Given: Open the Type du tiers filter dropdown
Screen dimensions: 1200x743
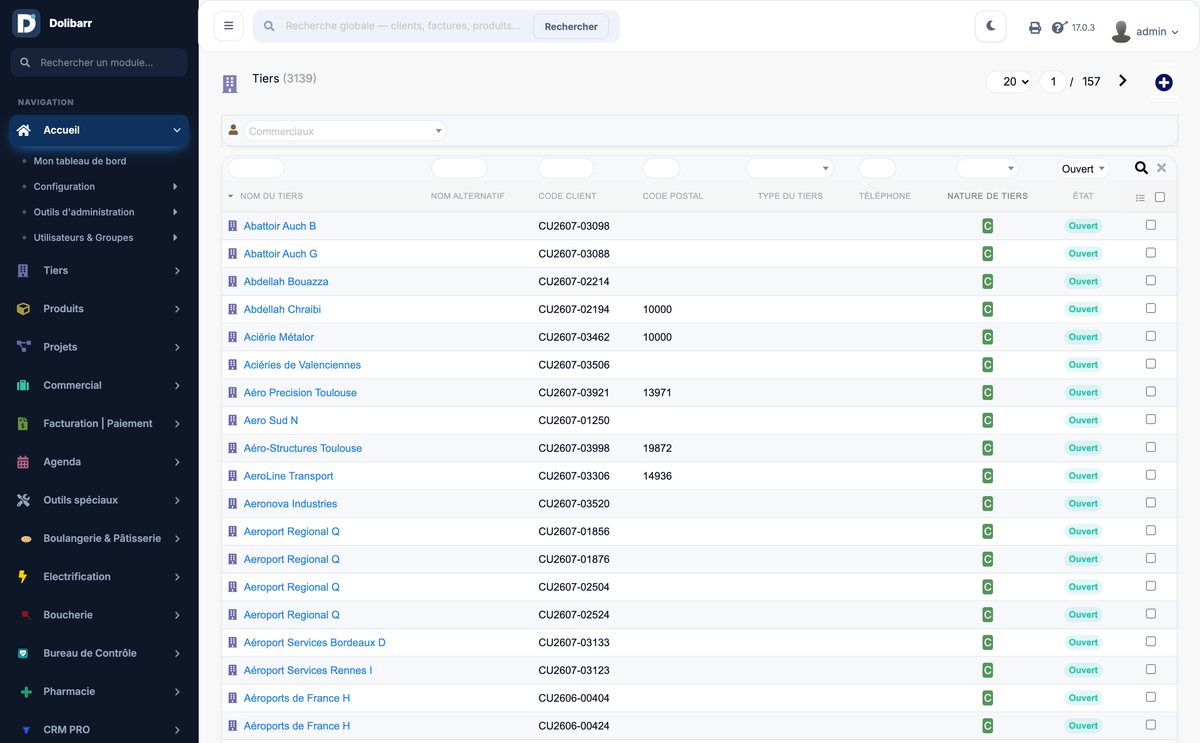Looking at the screenshot, I should click(x=790, y=168).
